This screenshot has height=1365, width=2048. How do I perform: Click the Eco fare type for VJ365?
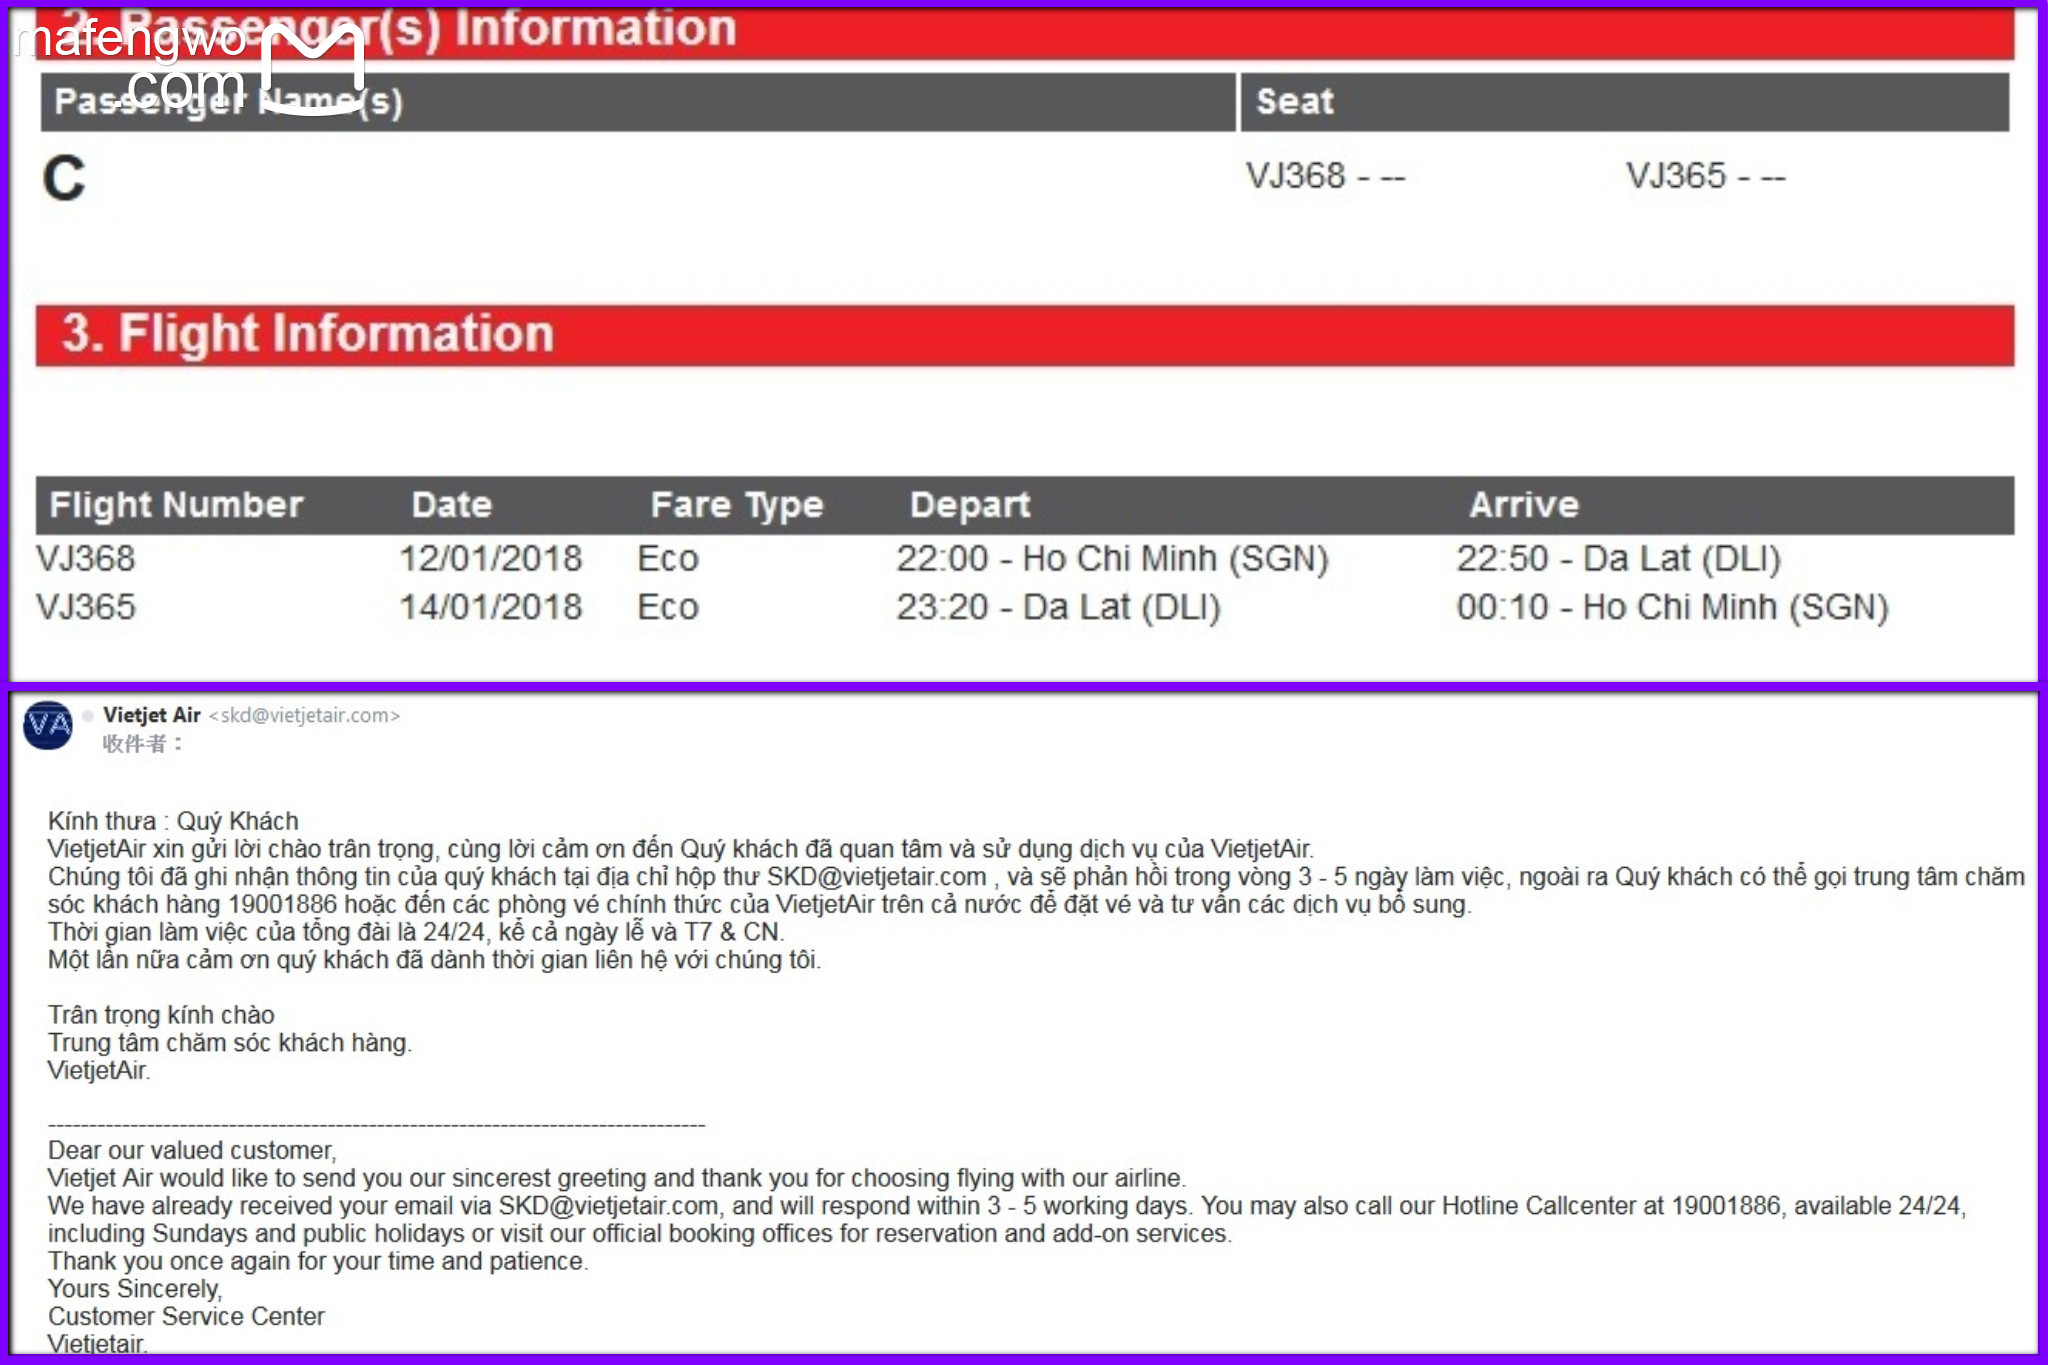point(668,608)
